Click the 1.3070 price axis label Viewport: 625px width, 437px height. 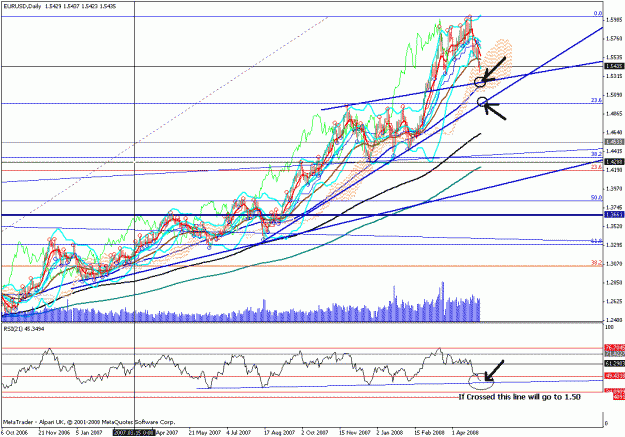tap(614, 264)
